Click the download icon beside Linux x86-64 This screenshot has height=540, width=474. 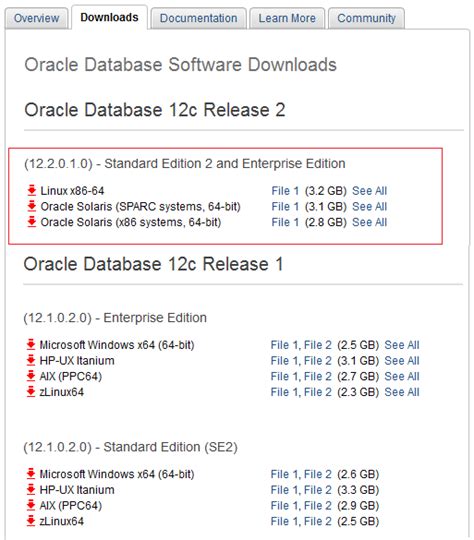click(x=32, y=190)
